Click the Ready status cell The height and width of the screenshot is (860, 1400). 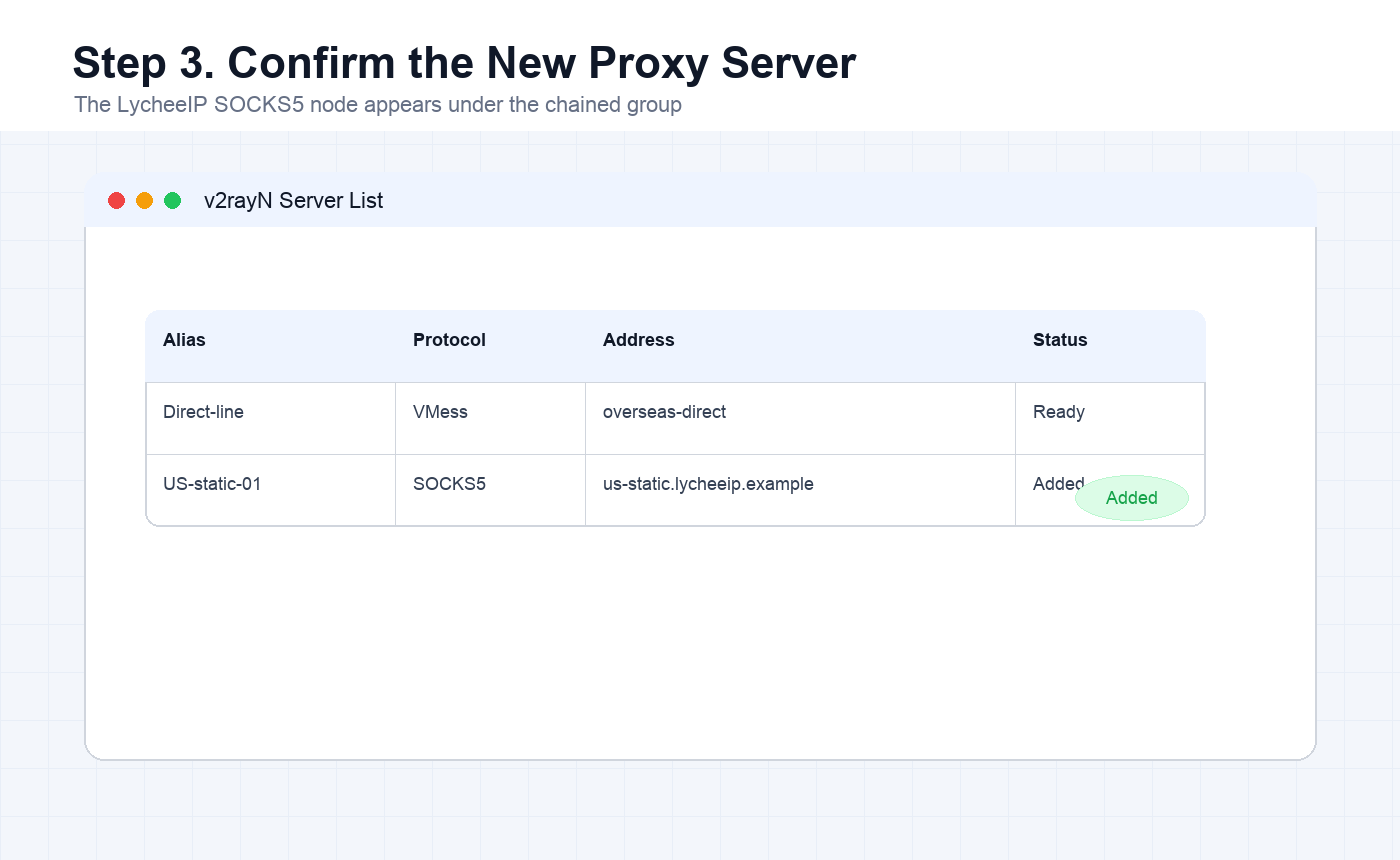tap(1110, 418)
